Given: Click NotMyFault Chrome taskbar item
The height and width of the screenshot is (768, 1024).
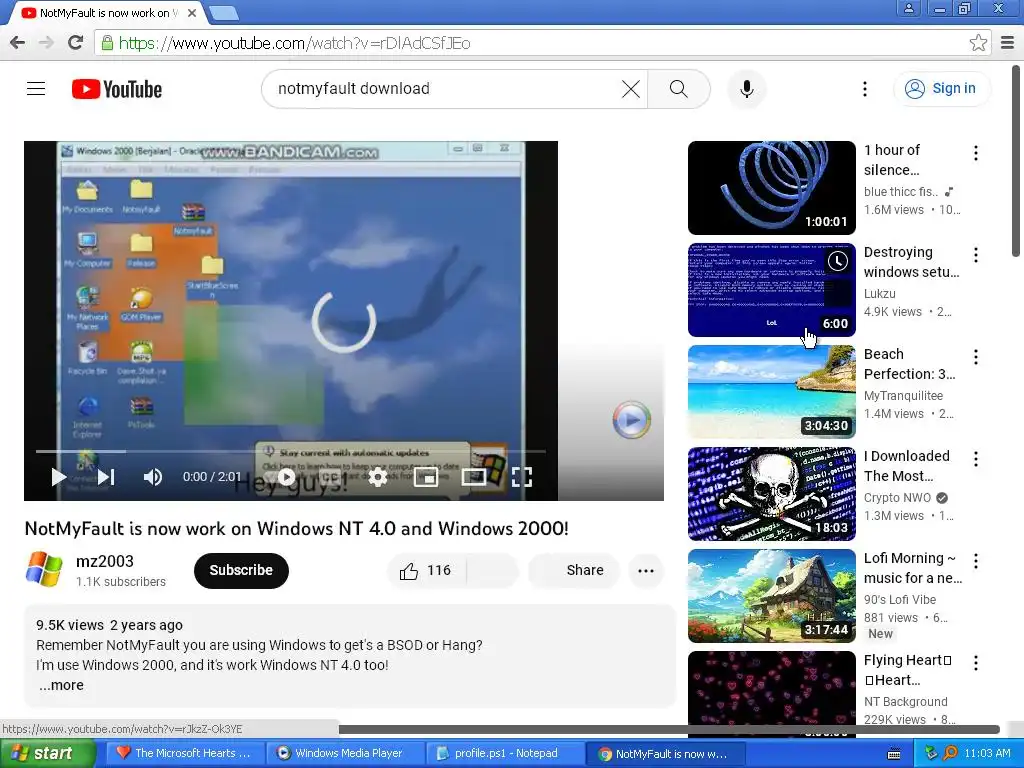Looking at the screenshot, I should point(666,753).
